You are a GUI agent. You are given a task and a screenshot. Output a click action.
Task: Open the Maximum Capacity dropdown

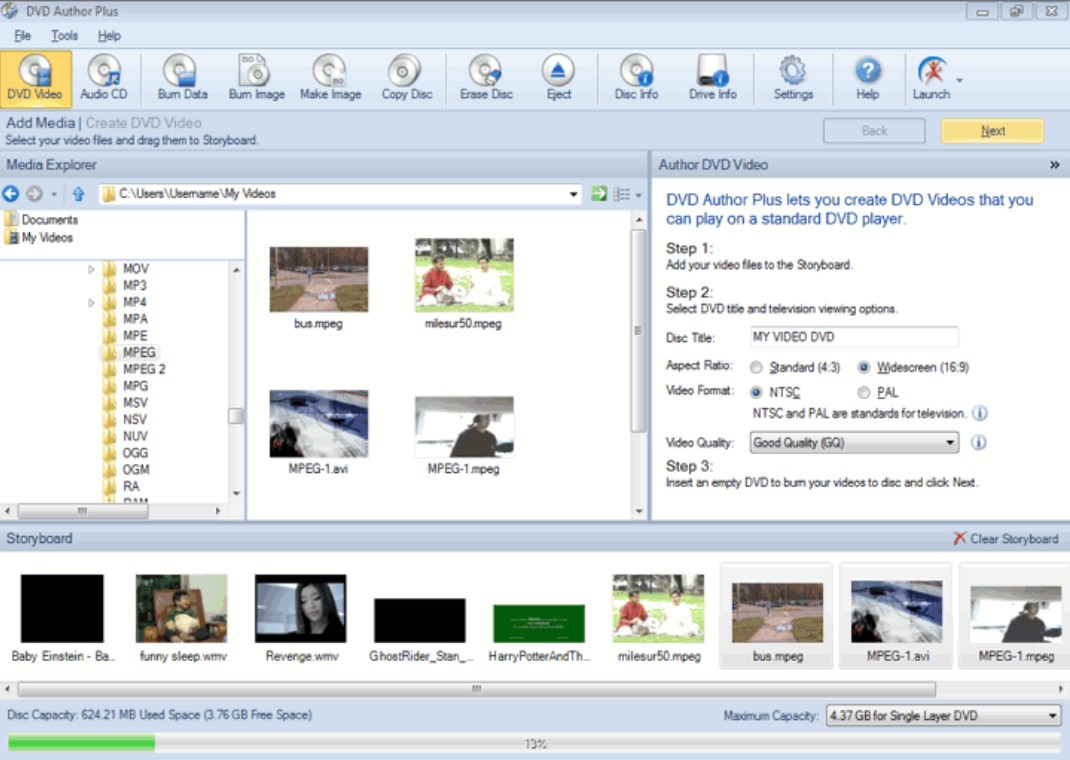pos(1049,715)
